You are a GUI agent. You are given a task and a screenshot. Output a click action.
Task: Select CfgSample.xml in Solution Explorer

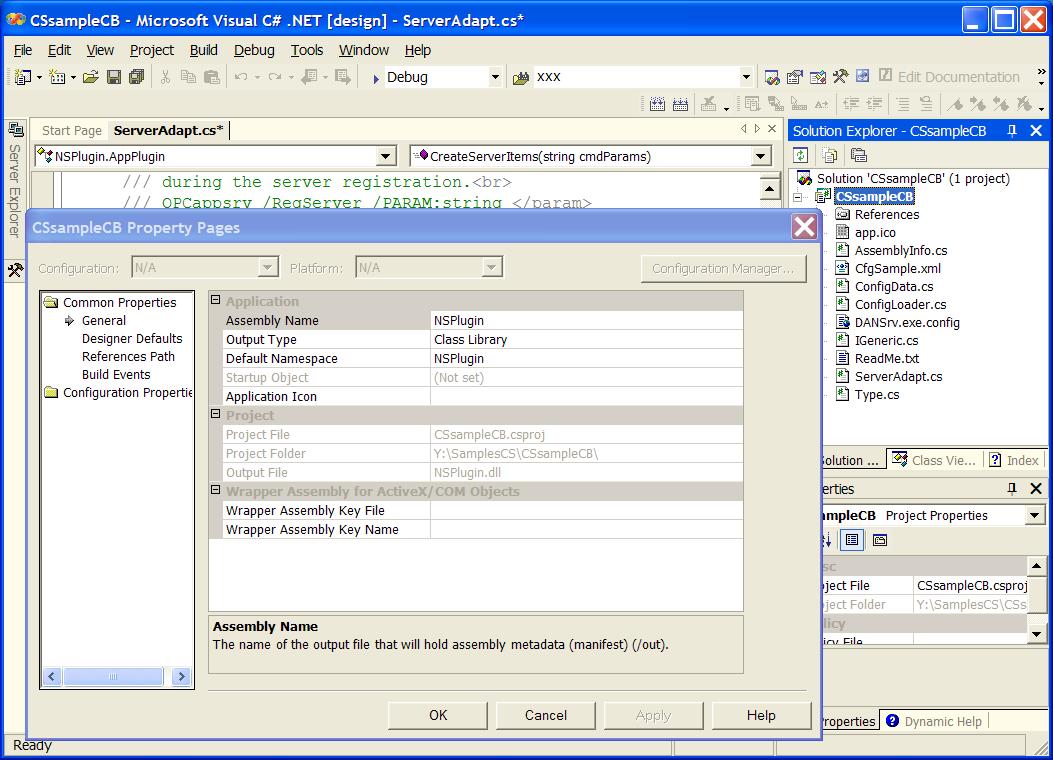click(897, 269)
